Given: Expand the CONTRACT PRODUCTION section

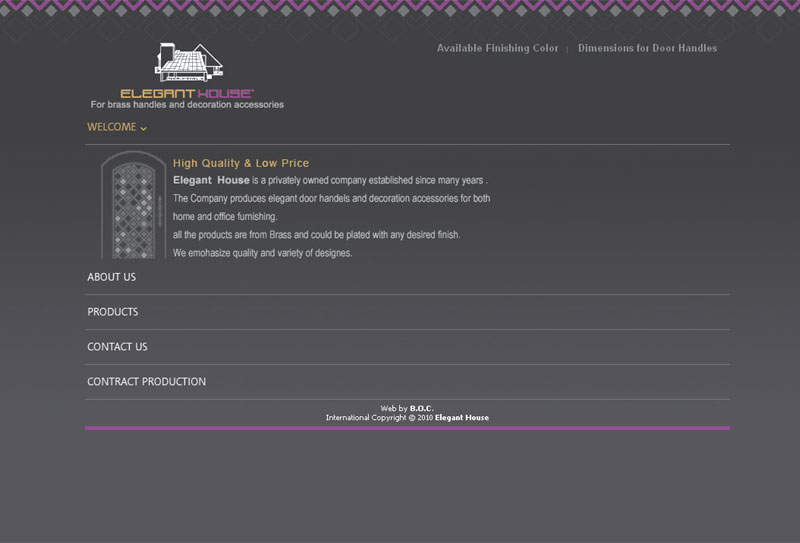Looking at the screenshot, I should (146, 382).
